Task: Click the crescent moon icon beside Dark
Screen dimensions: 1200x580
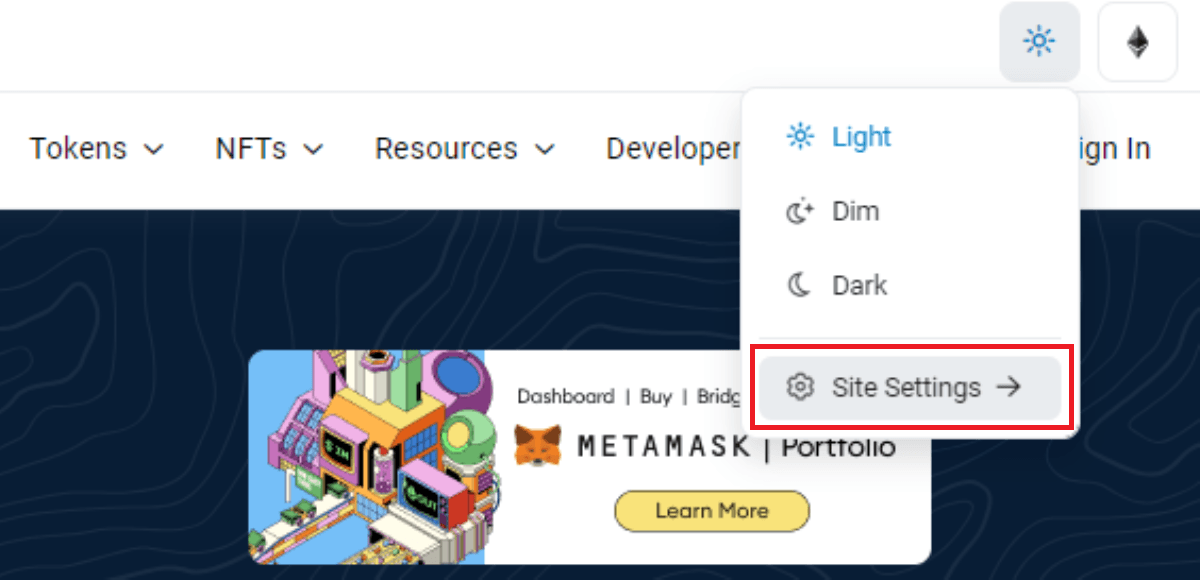Action: point(799,285)
